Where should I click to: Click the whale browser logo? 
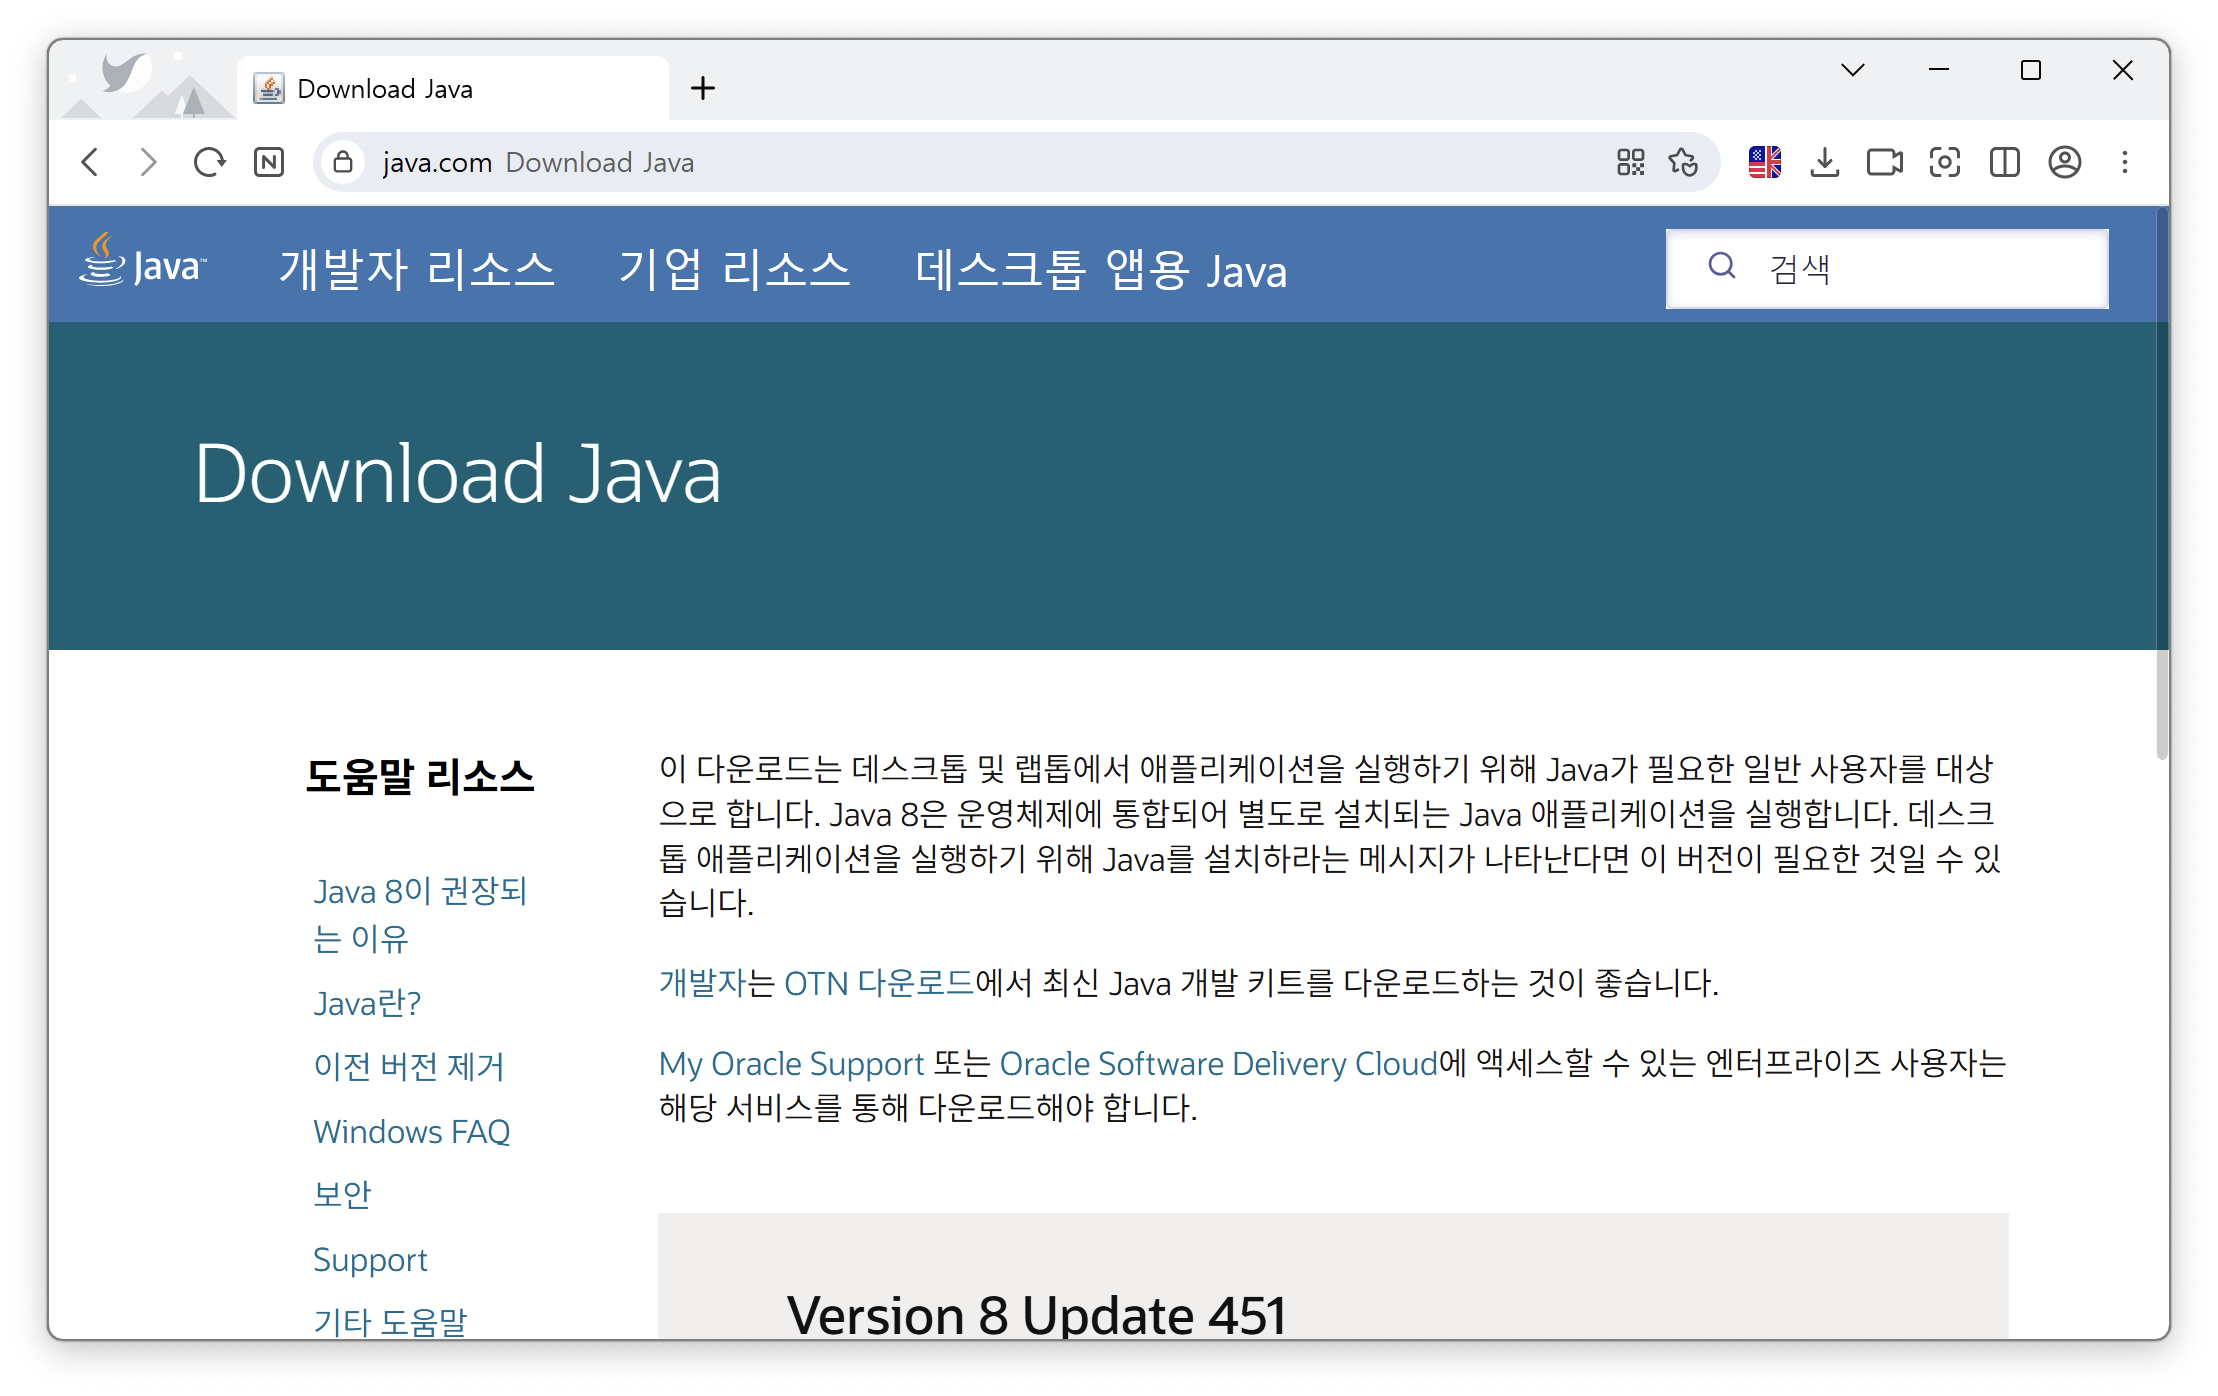[x=125, y=73]
